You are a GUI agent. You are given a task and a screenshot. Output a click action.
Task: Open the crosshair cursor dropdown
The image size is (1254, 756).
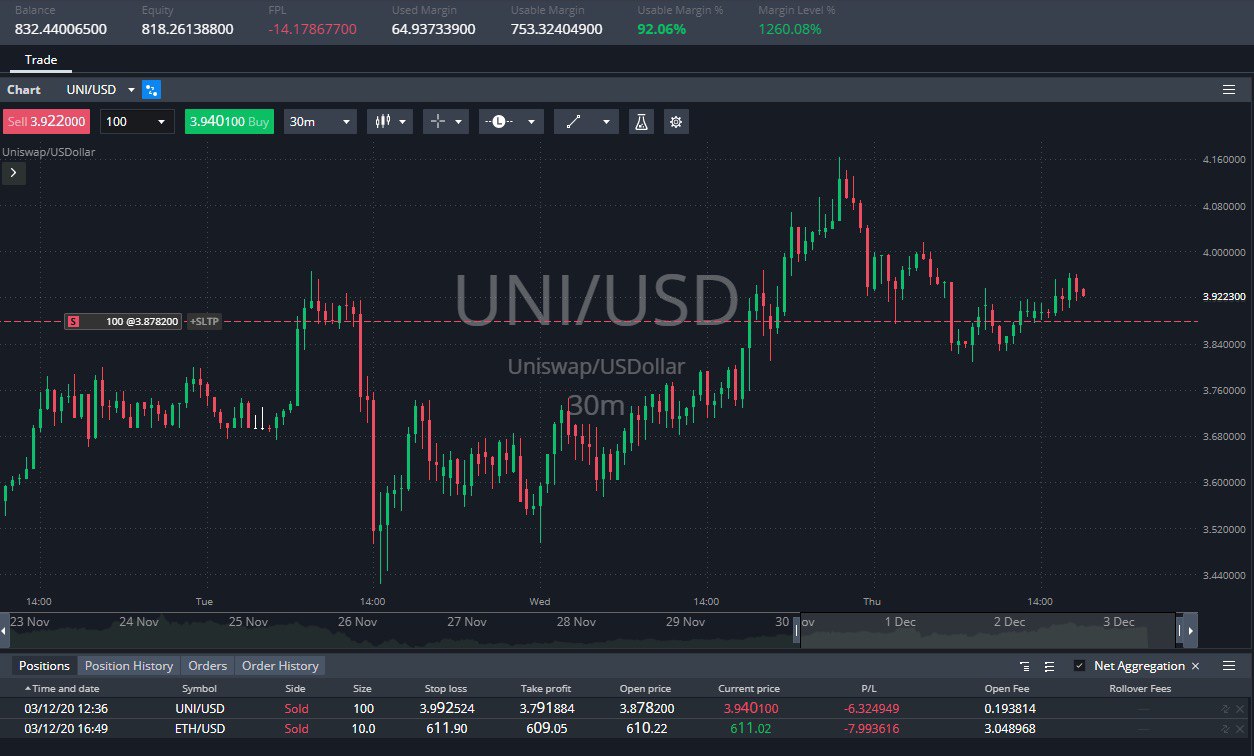point(446,122)
